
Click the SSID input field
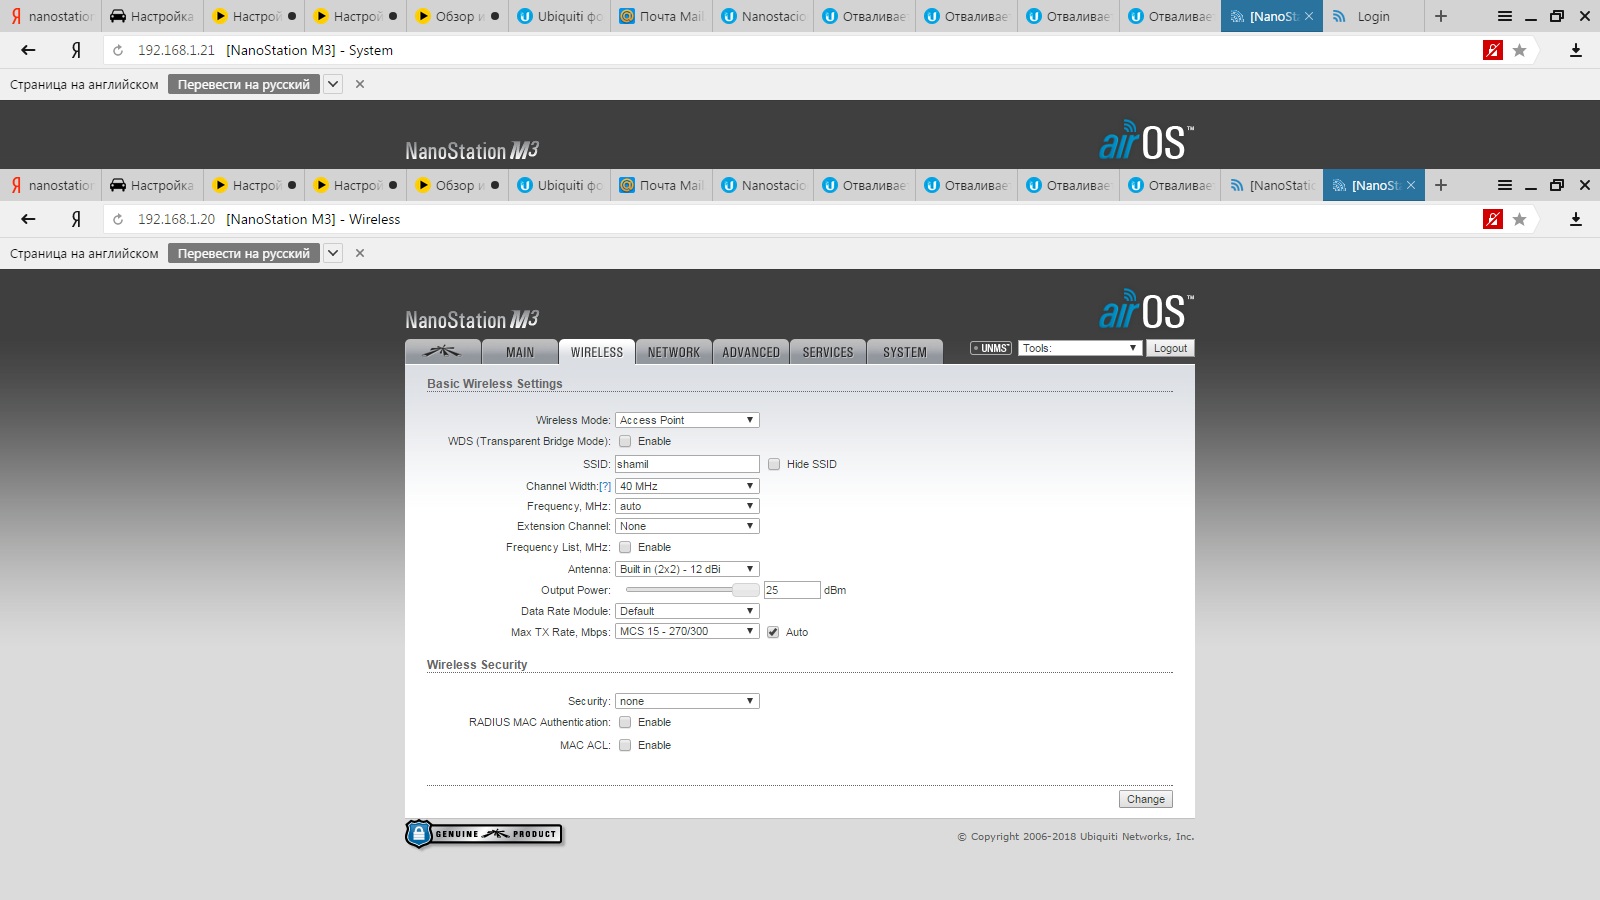687,464
